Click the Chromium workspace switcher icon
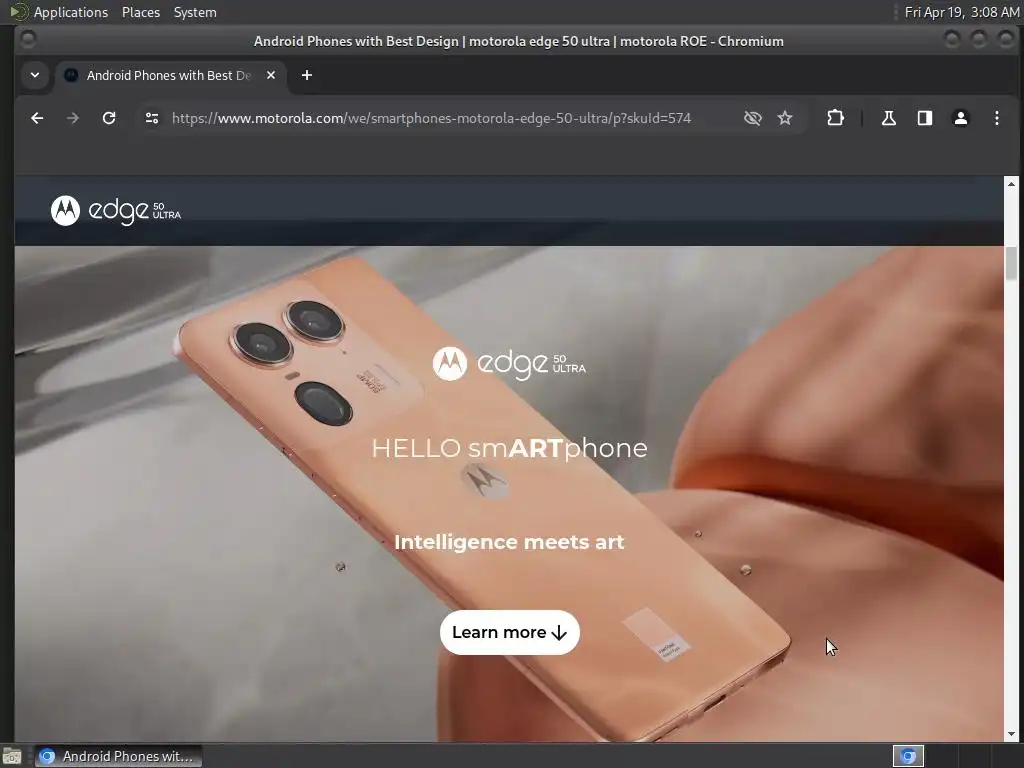This screenshot has height=768, width=1024. click(908, 756)
